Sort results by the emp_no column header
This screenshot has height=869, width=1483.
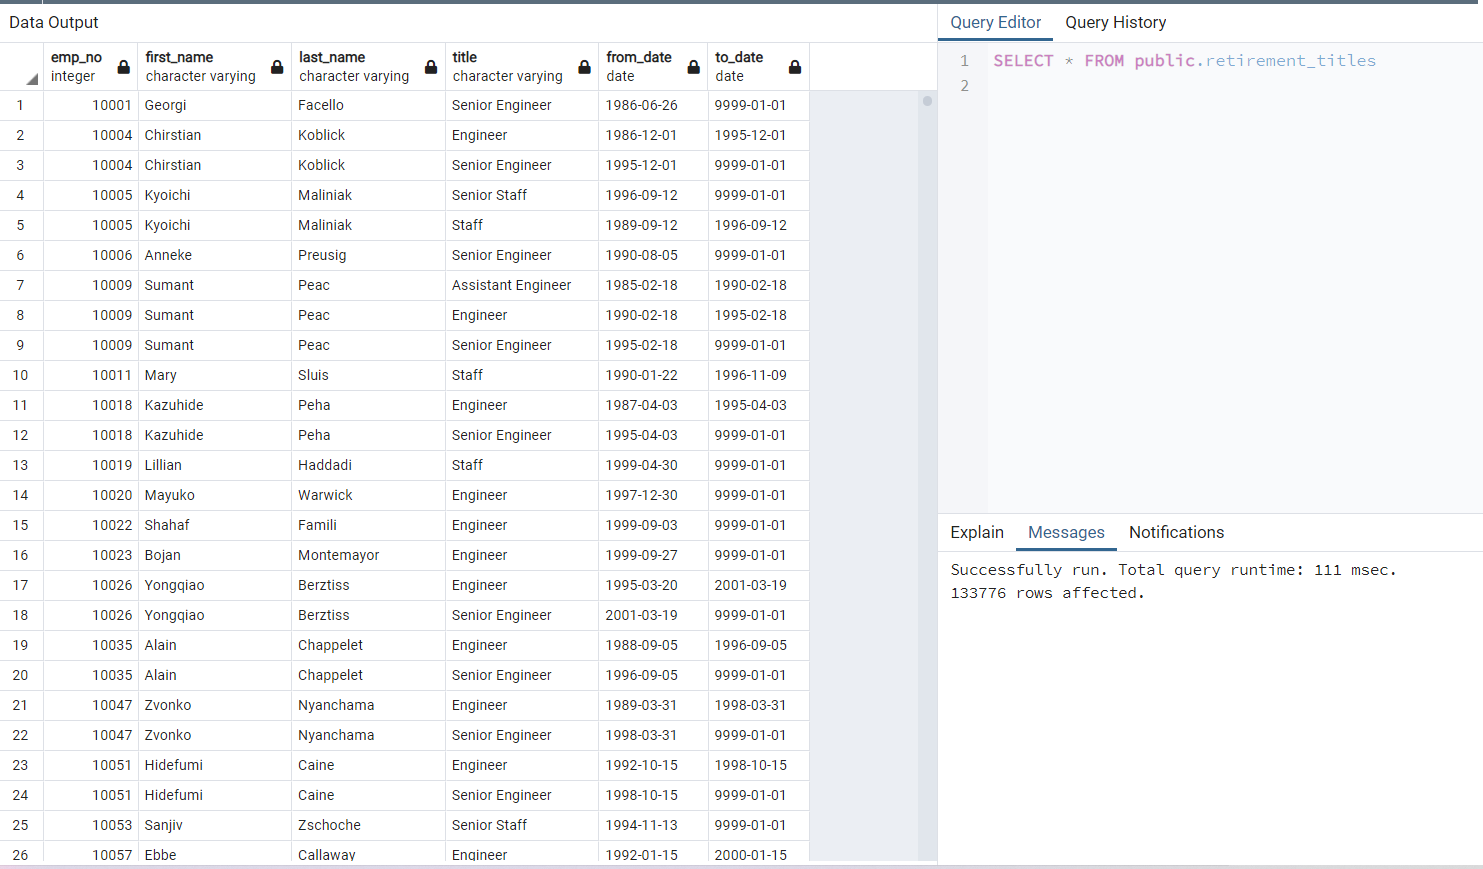(74, 57)
